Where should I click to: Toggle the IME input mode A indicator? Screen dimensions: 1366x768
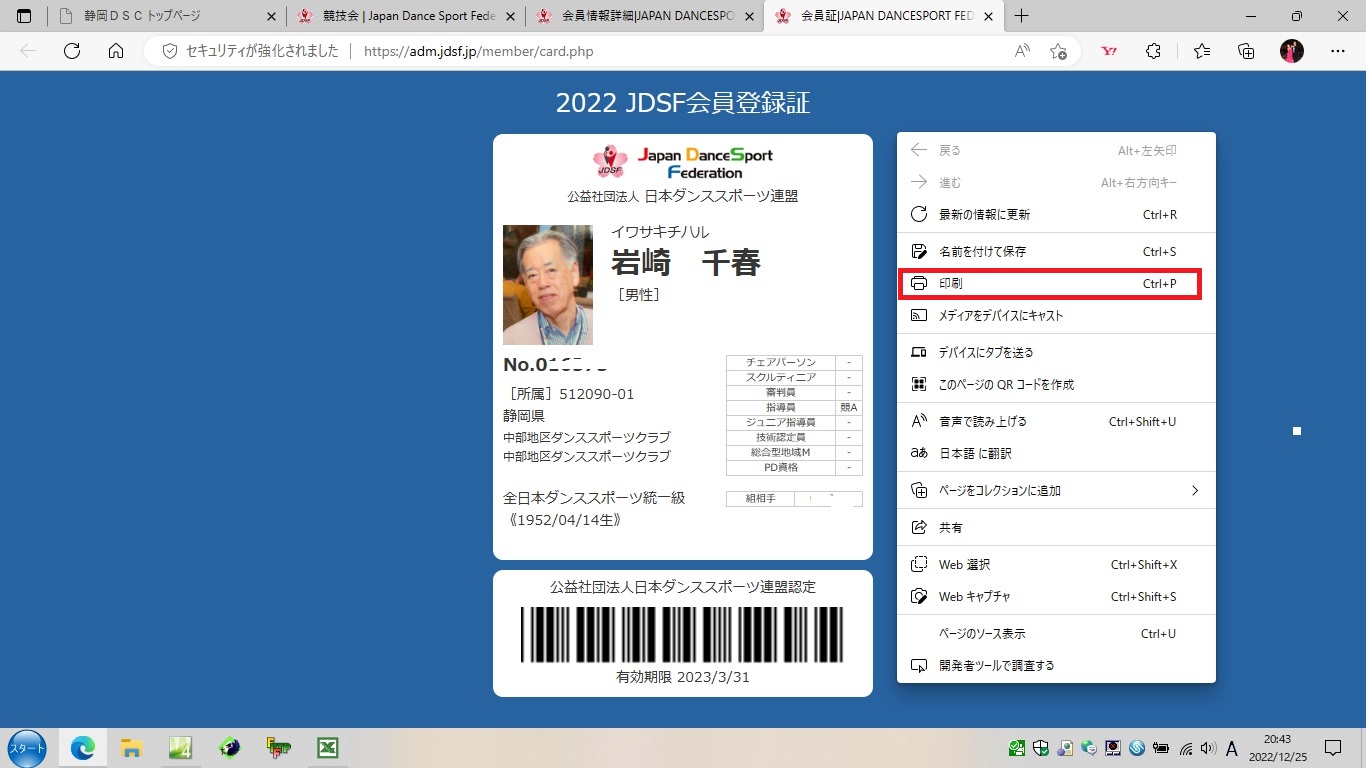(x=1232, y=748)
